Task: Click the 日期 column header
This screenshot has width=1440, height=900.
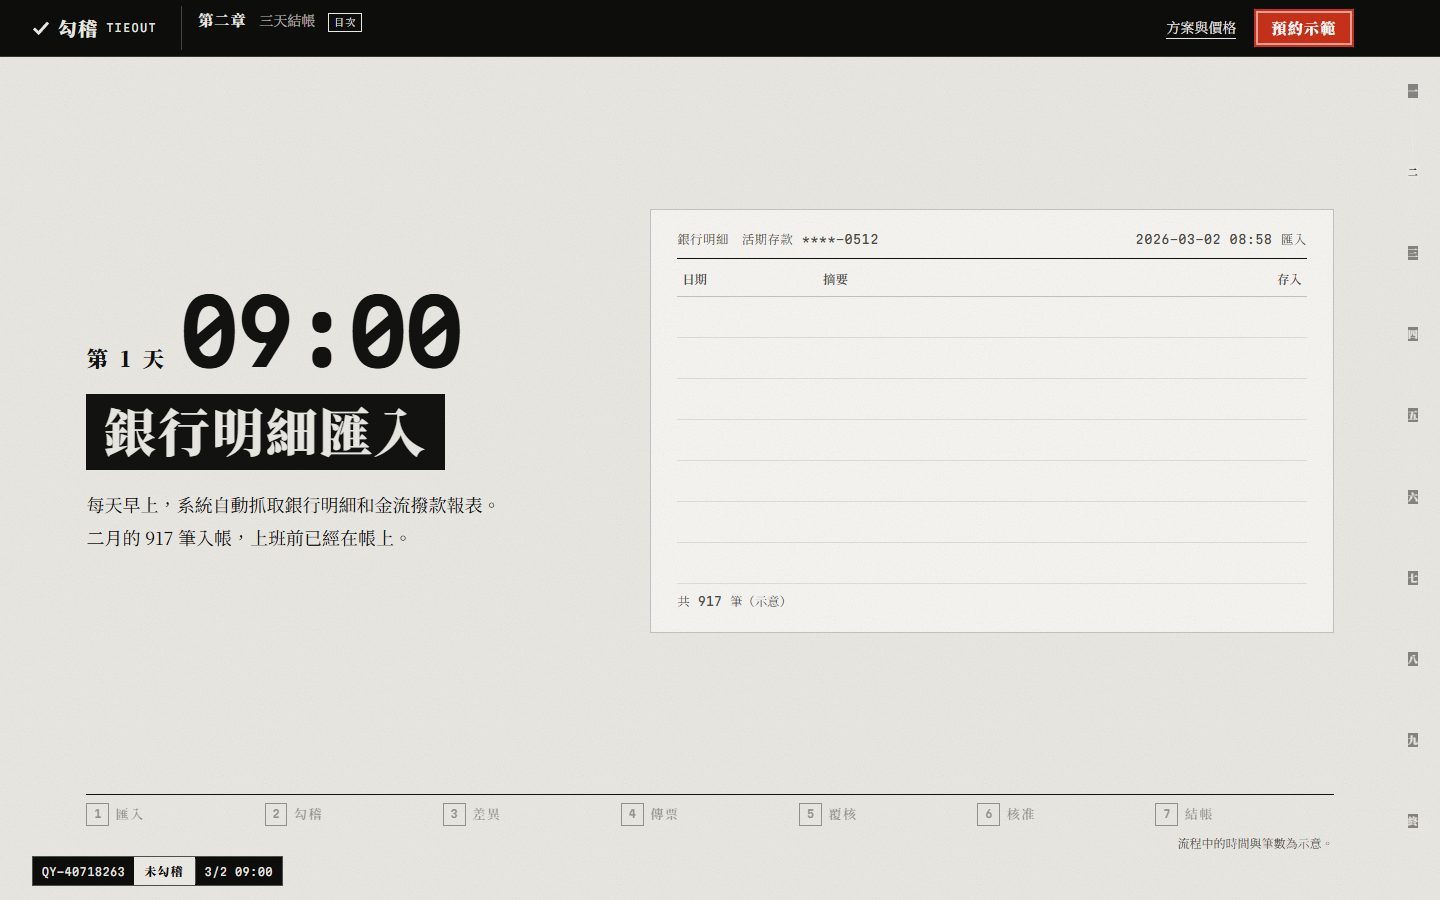Action: 695,280
